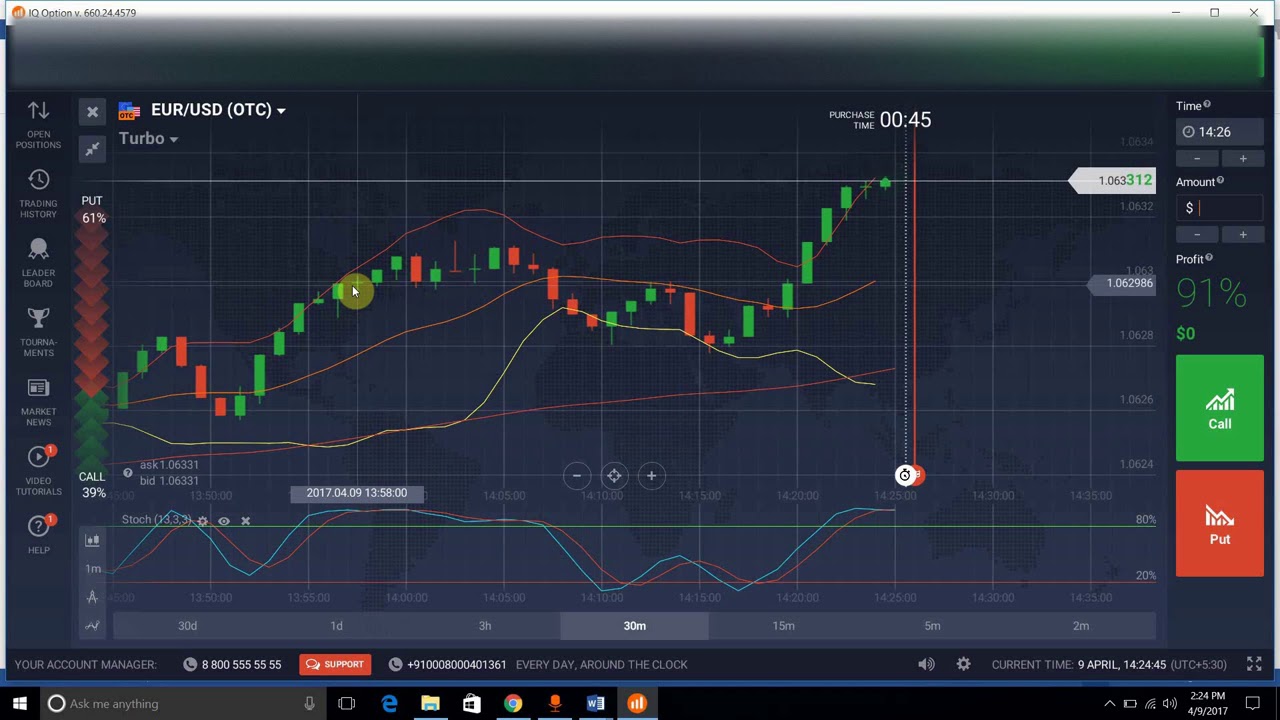Select the 30m timeframe
Screen dimensions: 1280x720
[634, 626]
